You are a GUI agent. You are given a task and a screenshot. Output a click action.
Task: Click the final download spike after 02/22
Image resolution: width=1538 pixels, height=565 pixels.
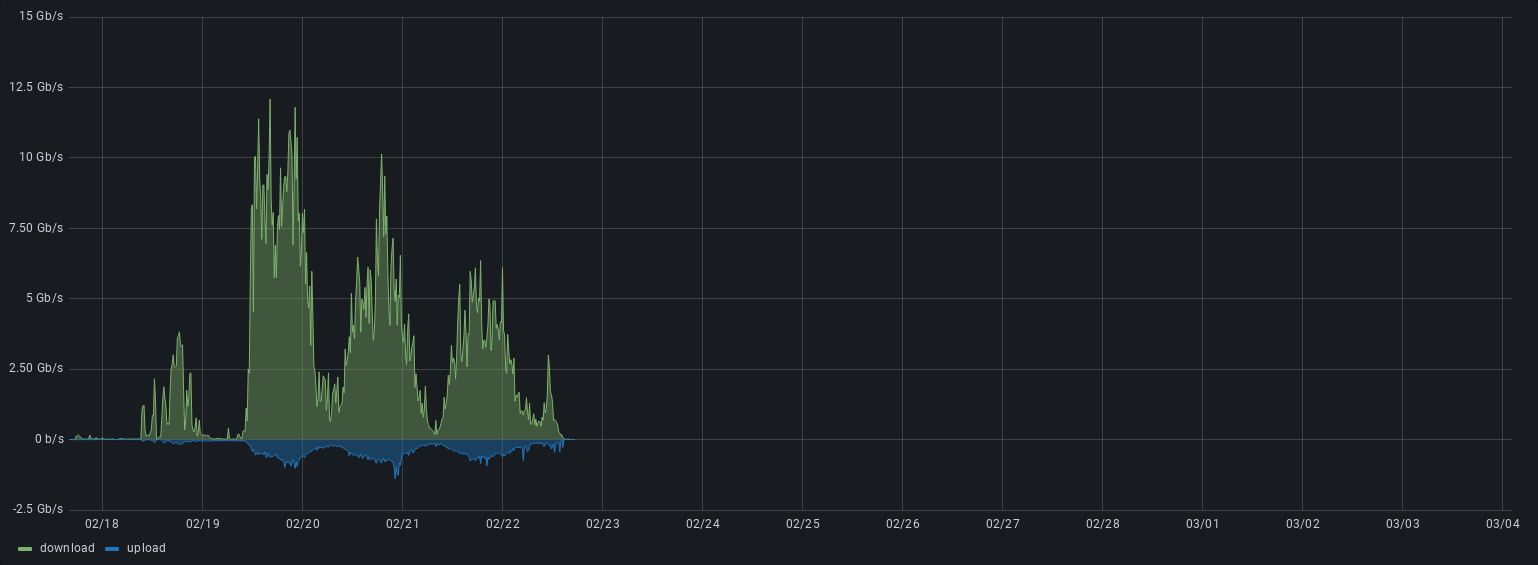(x=548, y=357)
